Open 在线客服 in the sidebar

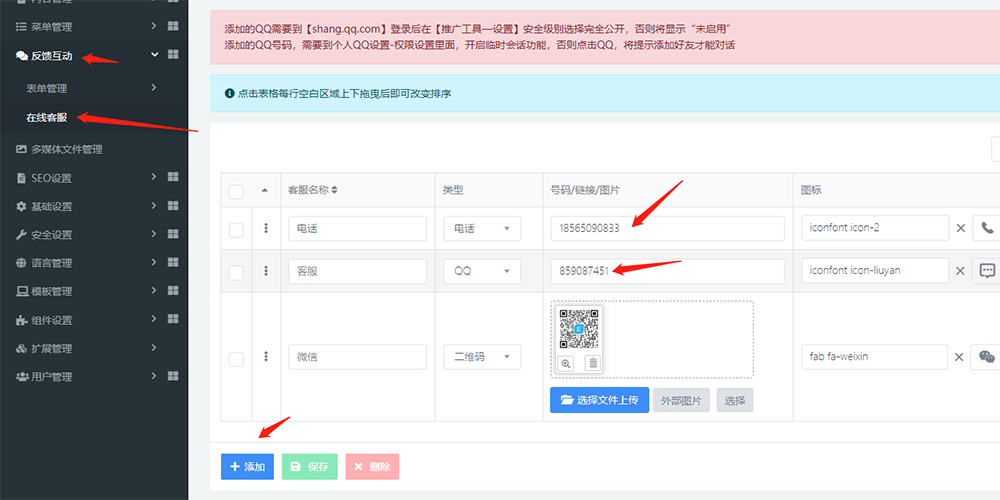(x=47, y=118)
